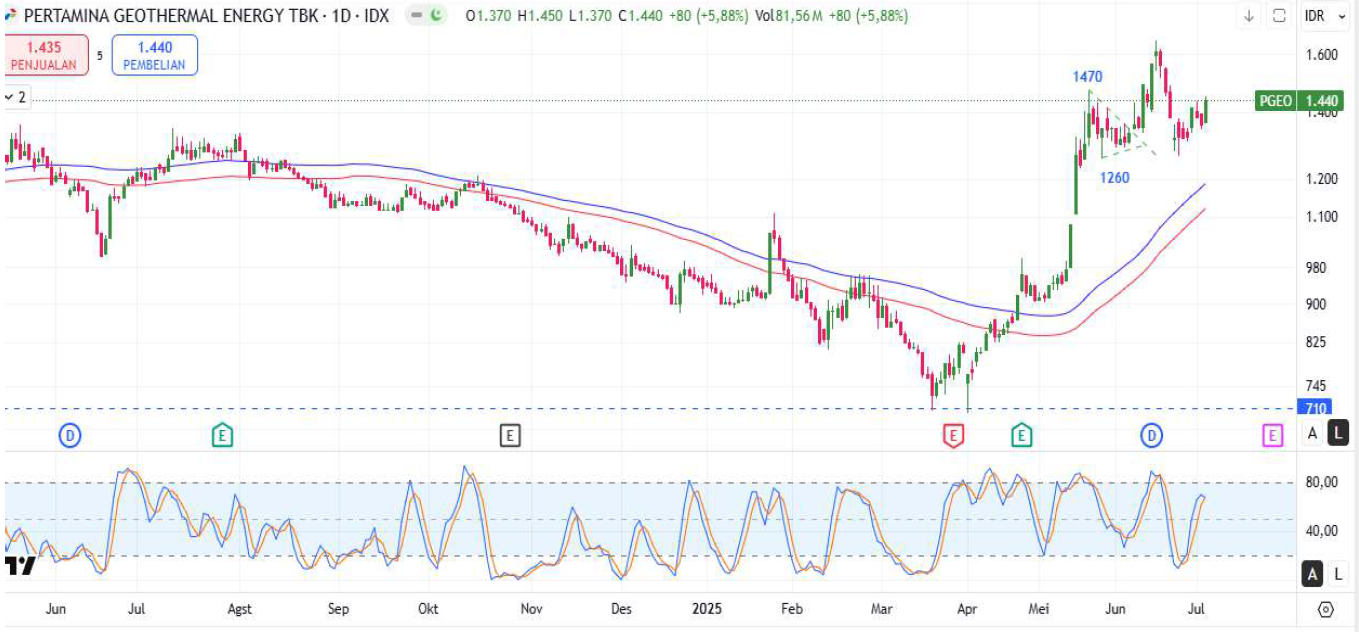Click the symbol title PERTAMINA GEOTHERMAL ENERGY TBK
The image size is (1359, 632).
point(170,16)
